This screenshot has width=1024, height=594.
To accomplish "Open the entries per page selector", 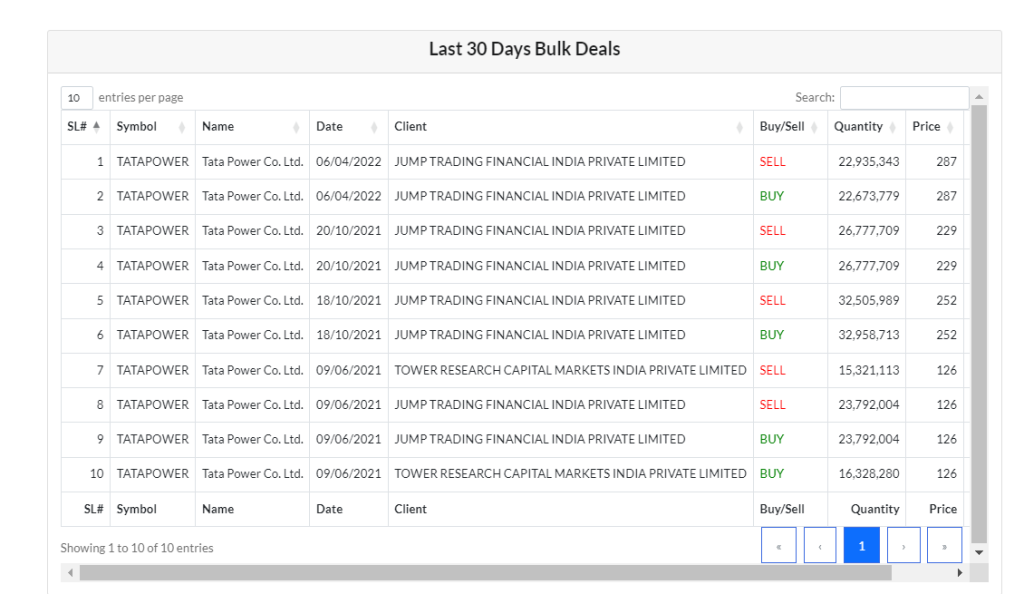I will tap(76, 98).
